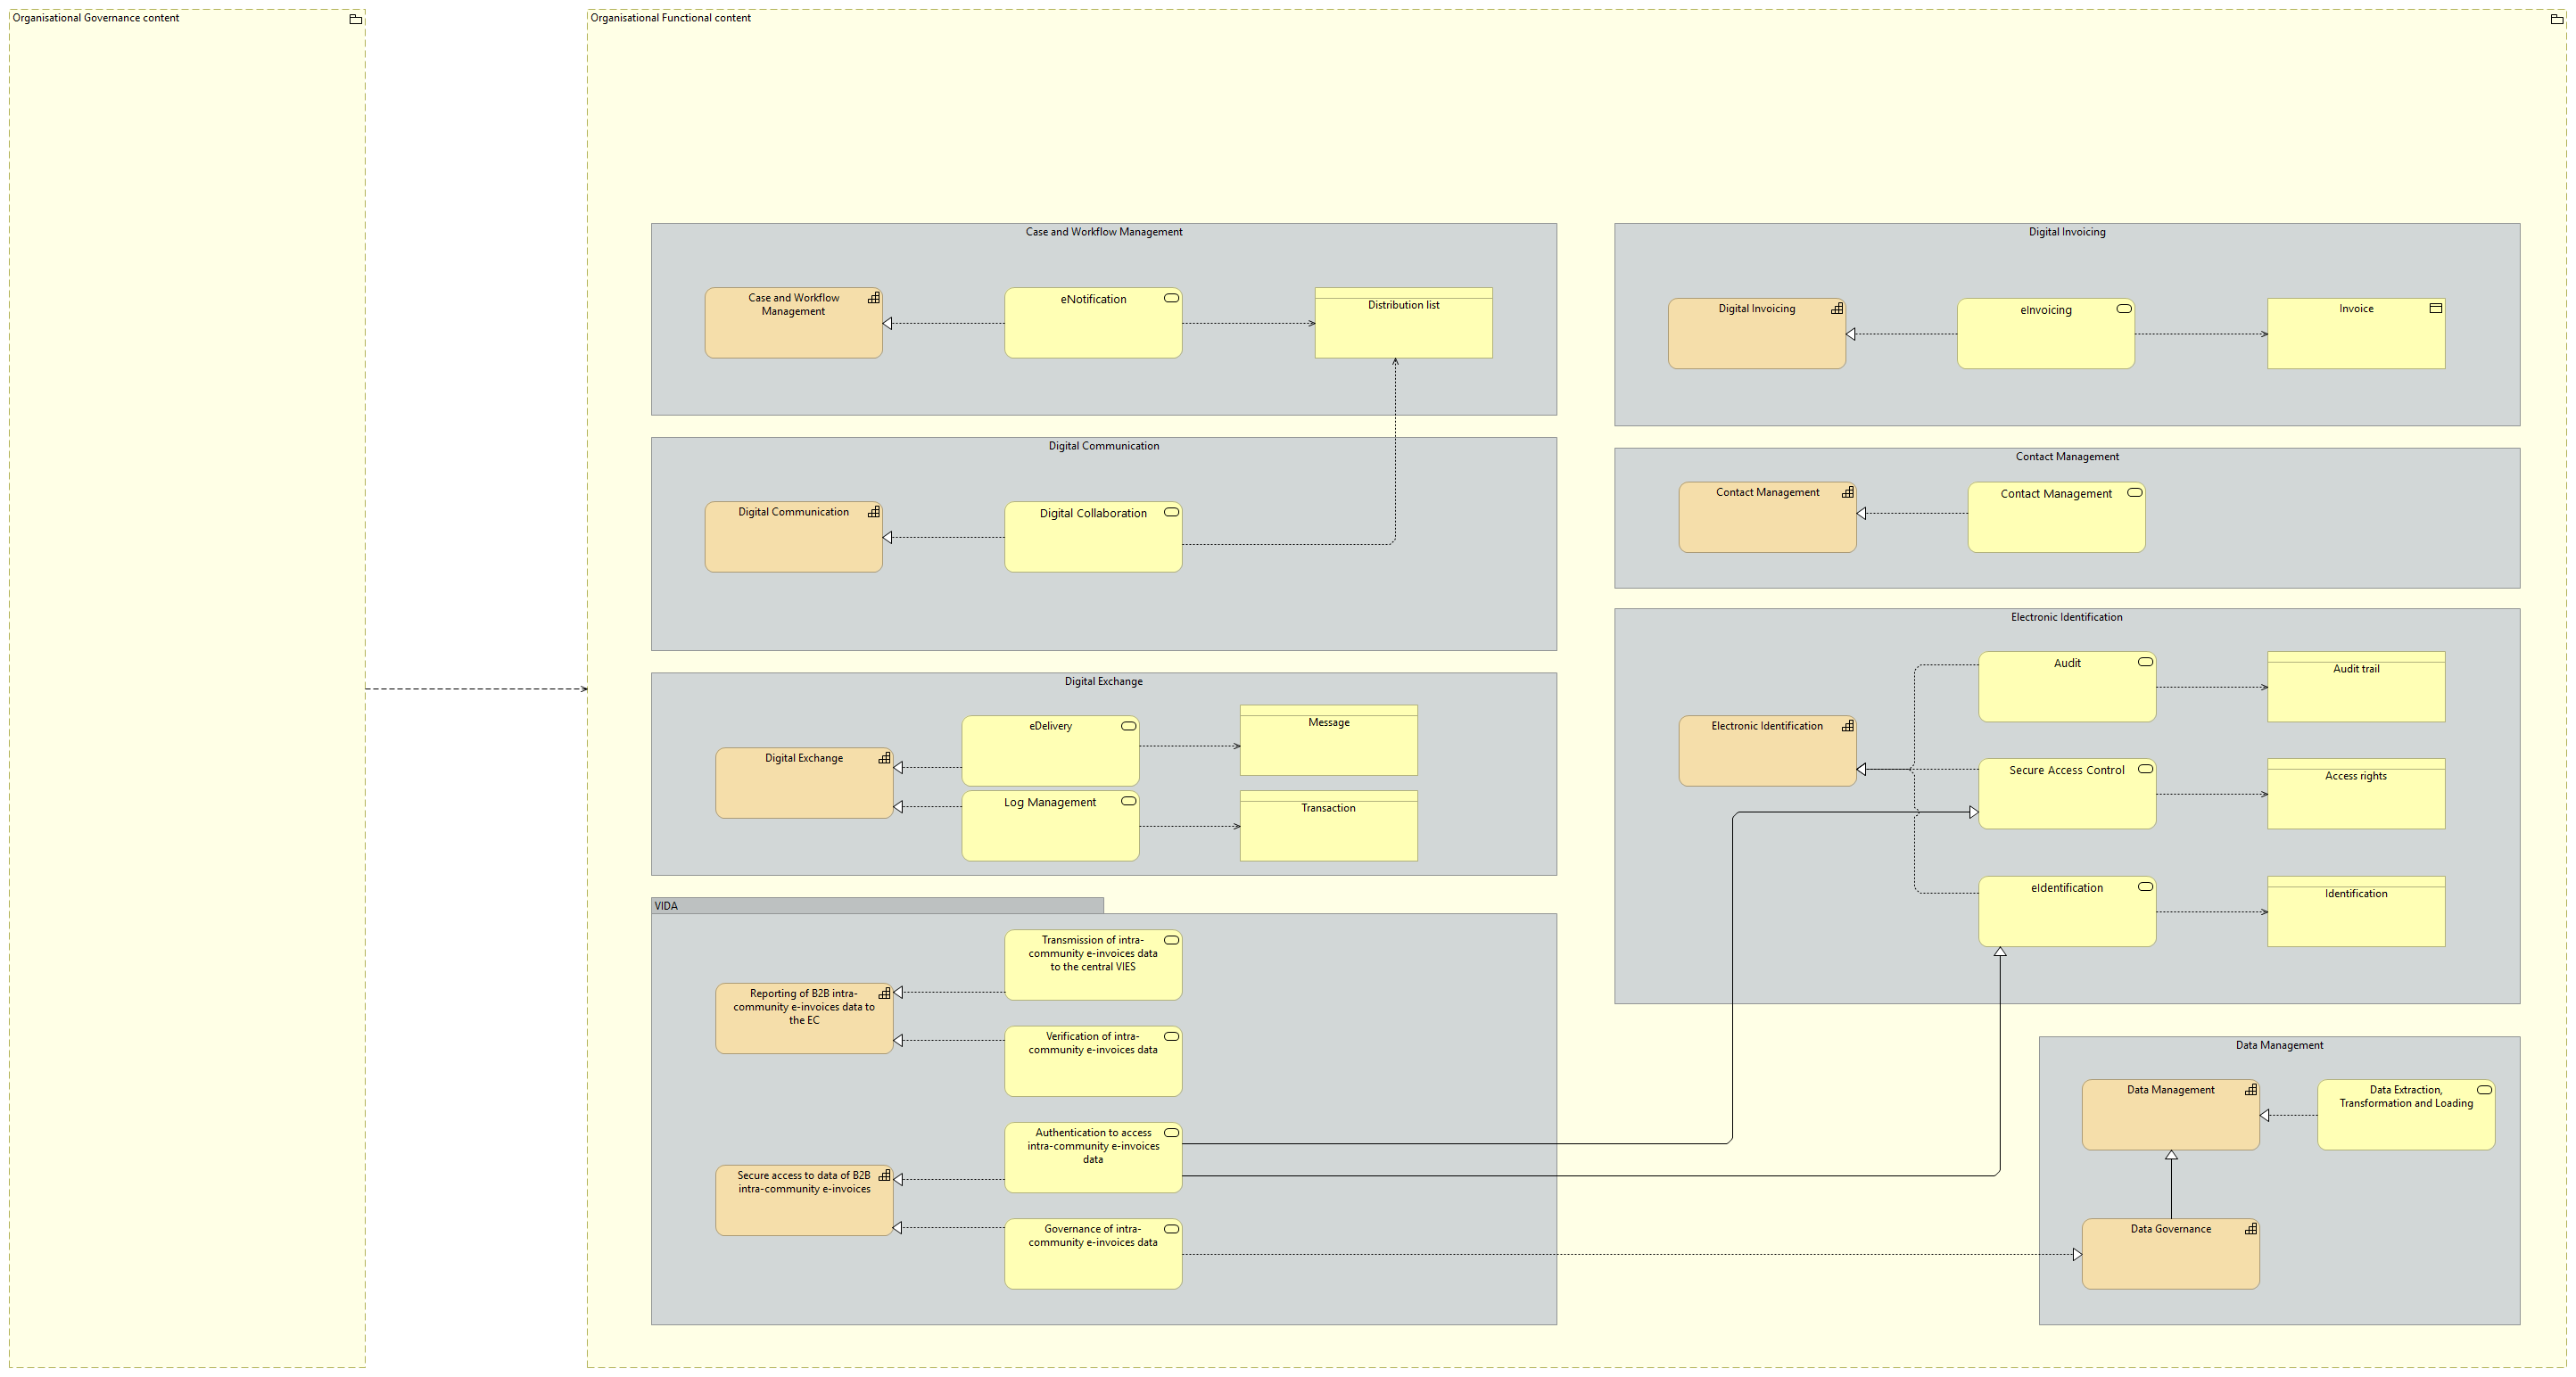Click service icon on Secure Access Control

(2144, 769)
